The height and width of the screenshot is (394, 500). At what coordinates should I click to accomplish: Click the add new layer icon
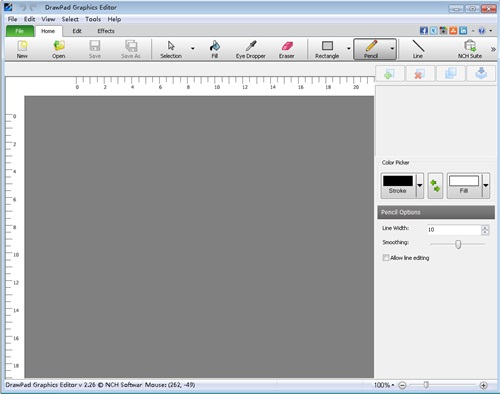click(x=390, y=73)
